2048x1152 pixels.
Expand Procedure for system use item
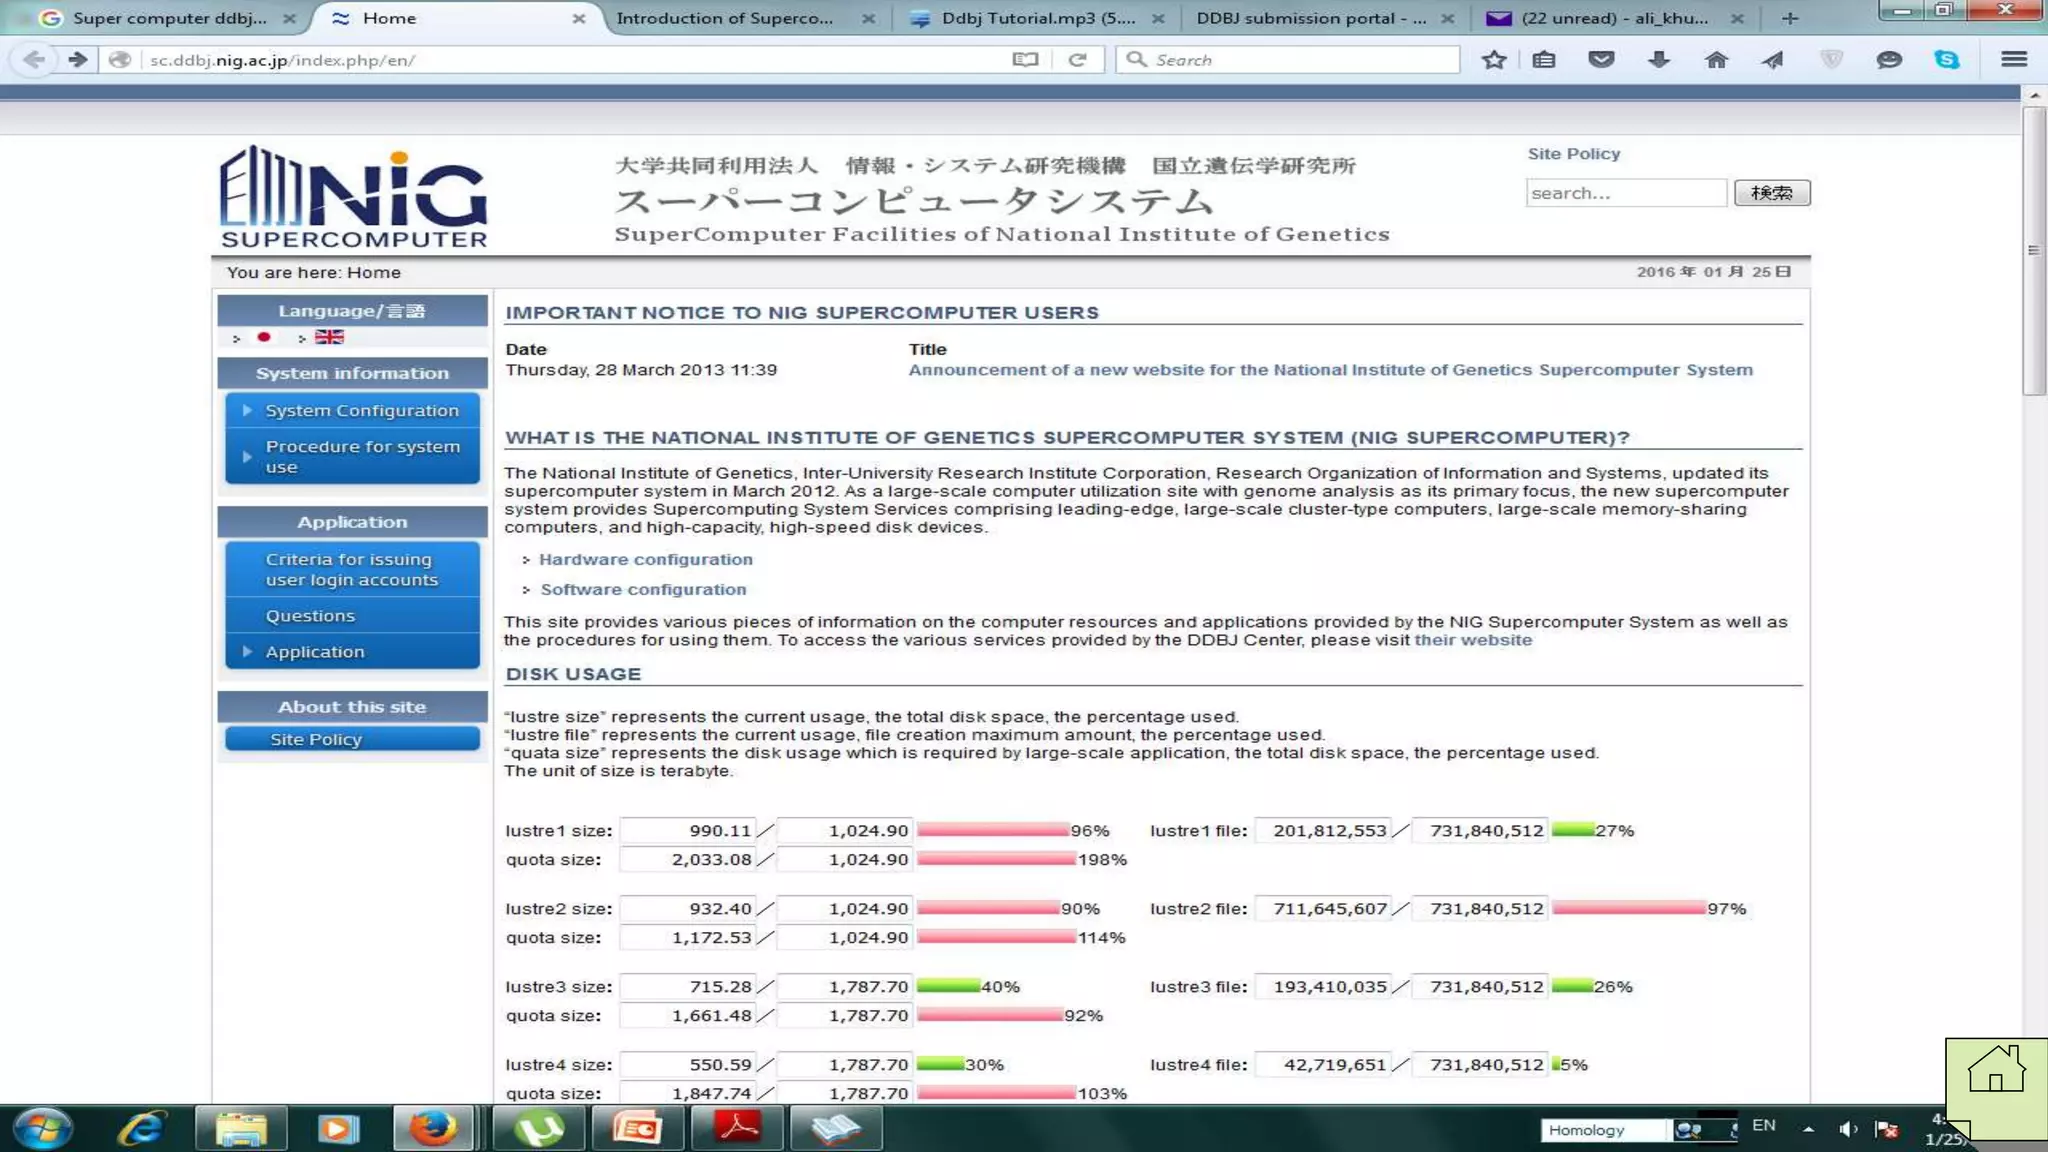(362, 457)
